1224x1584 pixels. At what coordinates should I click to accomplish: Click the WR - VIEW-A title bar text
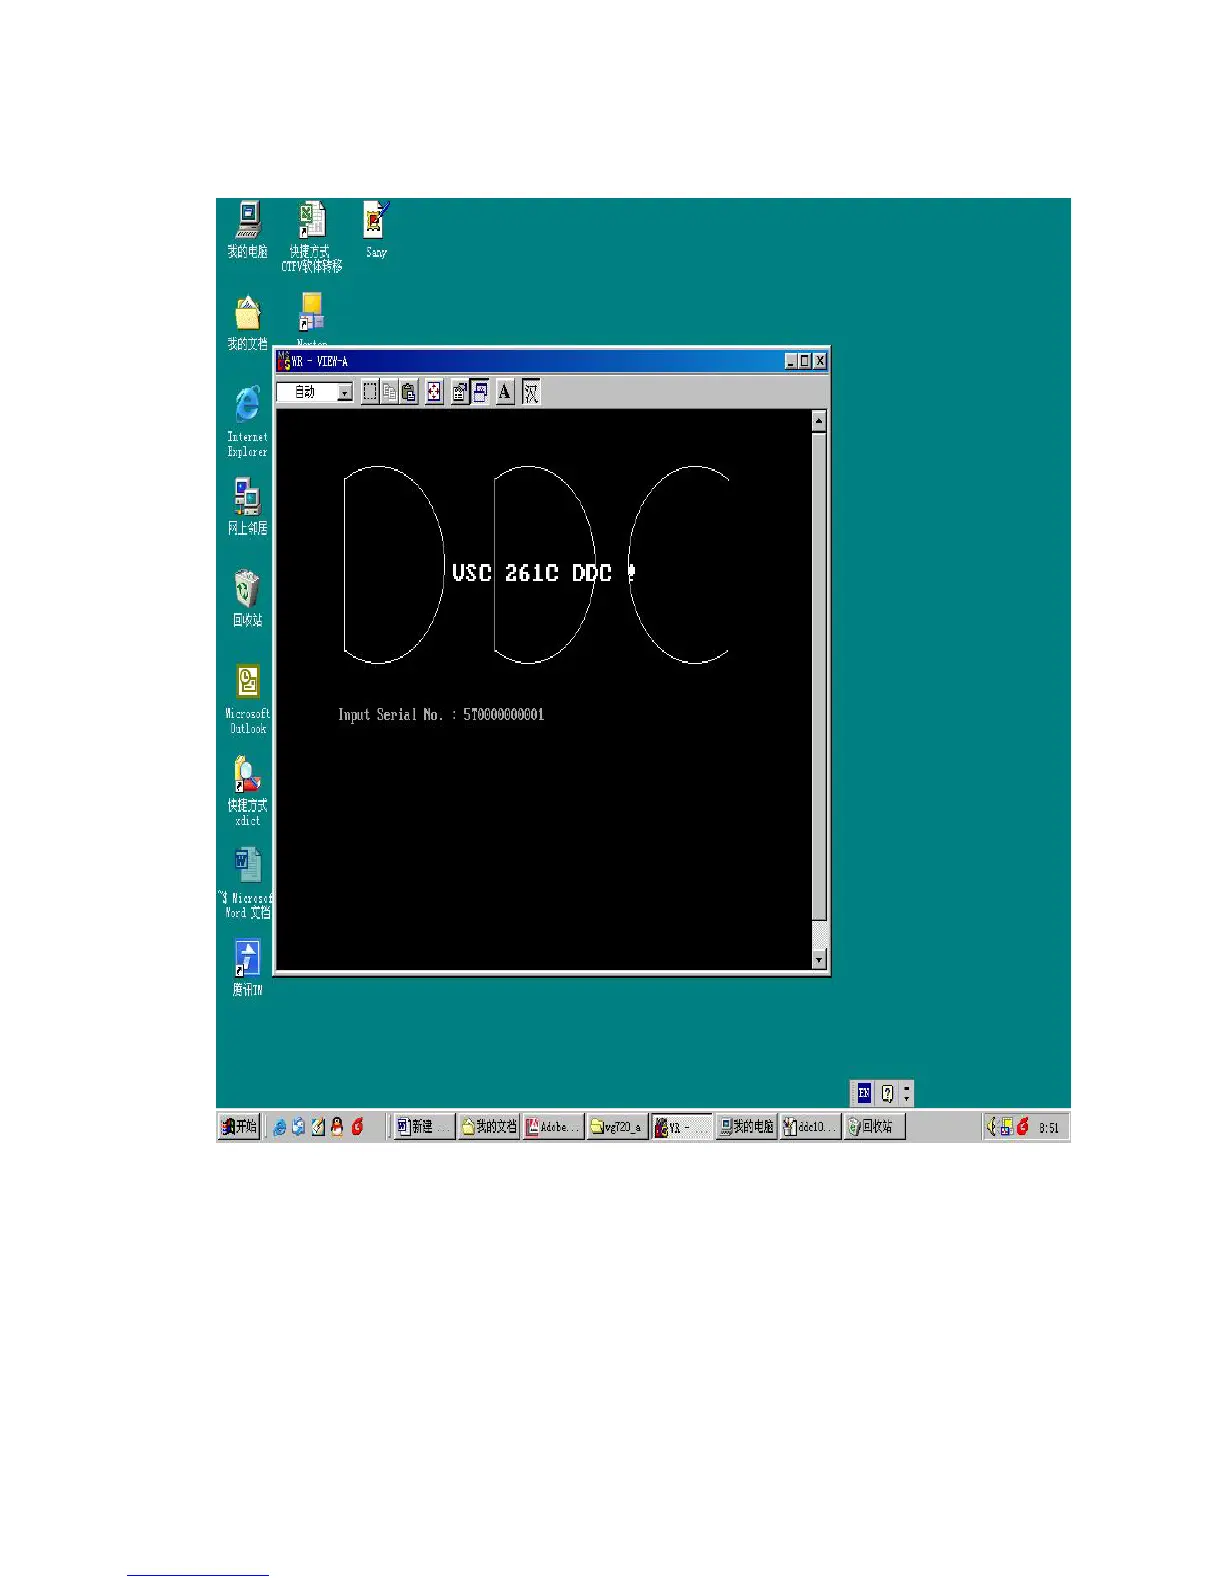click(320, 361)
